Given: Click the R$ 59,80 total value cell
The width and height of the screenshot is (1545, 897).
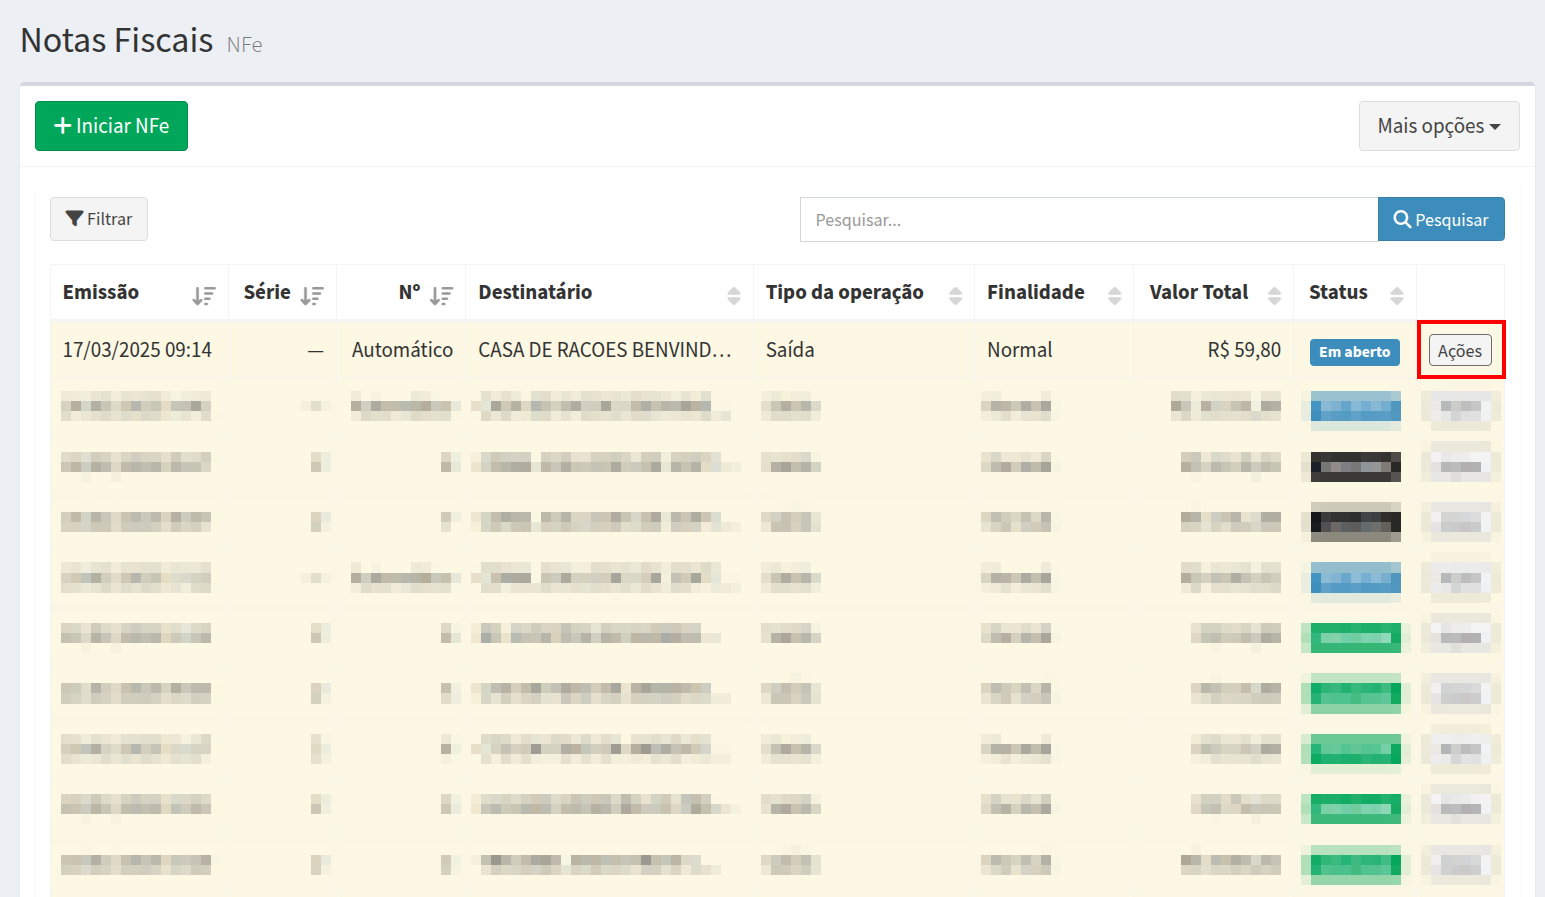Looking at the screenshot, I should click(1243, 350).
